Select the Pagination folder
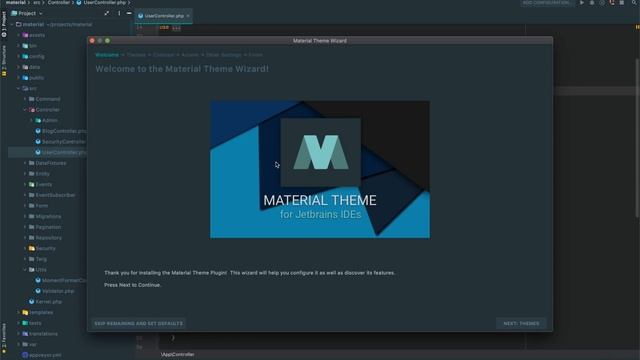The height and width of the screenshot is (360, 640). point(45,227)
